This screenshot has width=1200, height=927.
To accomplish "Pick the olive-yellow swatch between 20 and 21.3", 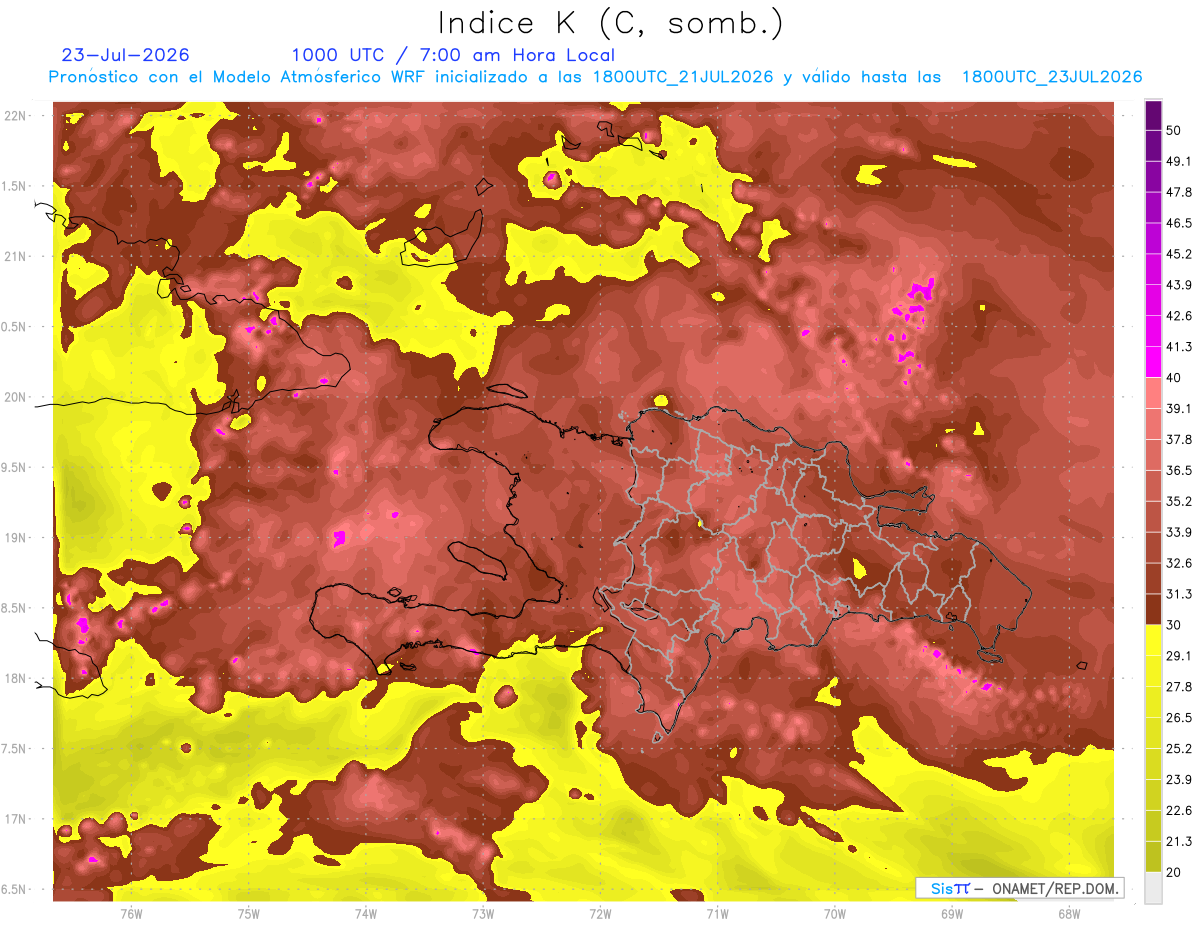I will 1153,856.
